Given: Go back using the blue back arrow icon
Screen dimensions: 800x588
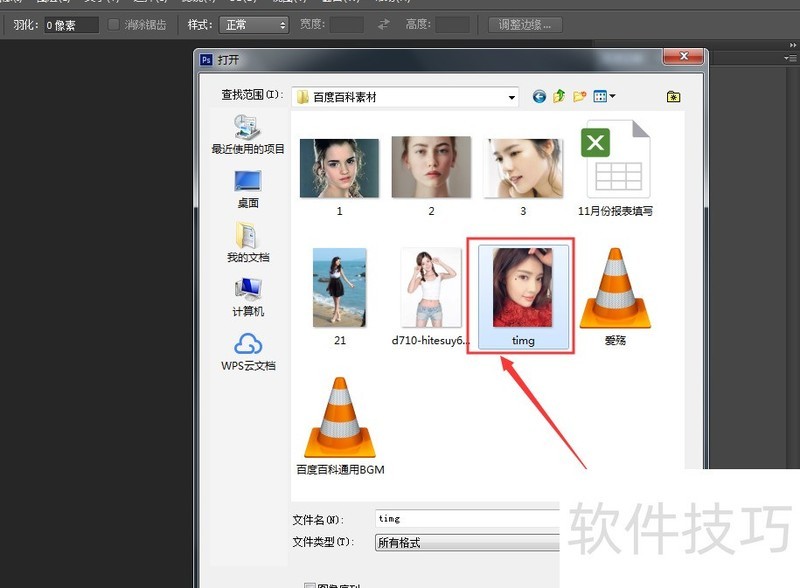Looking at the screenshot, I should coord(539,96).
